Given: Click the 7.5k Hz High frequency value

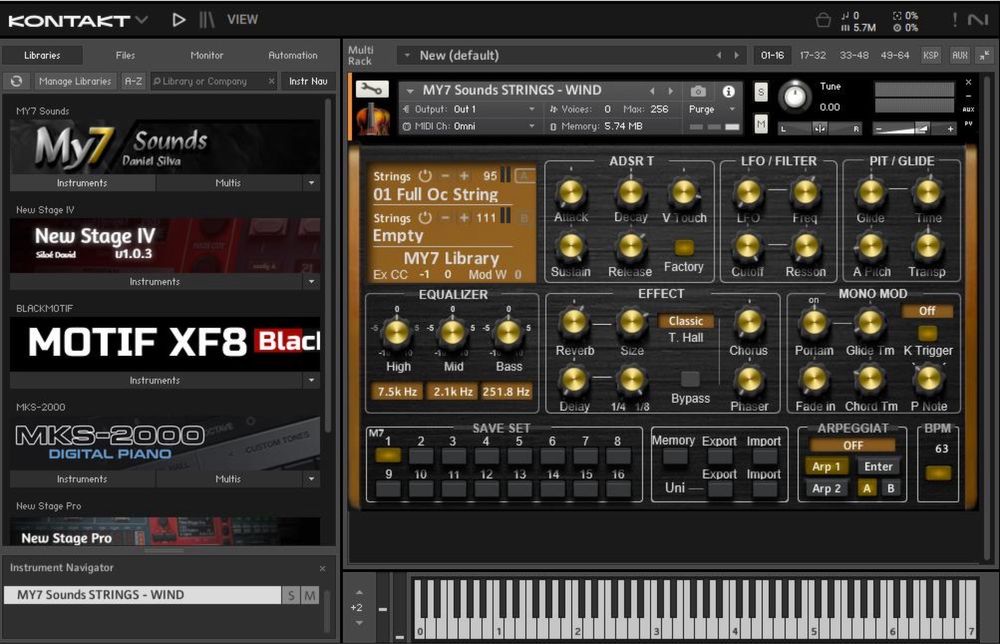Looking at the screenshot, I should (397, 392).
